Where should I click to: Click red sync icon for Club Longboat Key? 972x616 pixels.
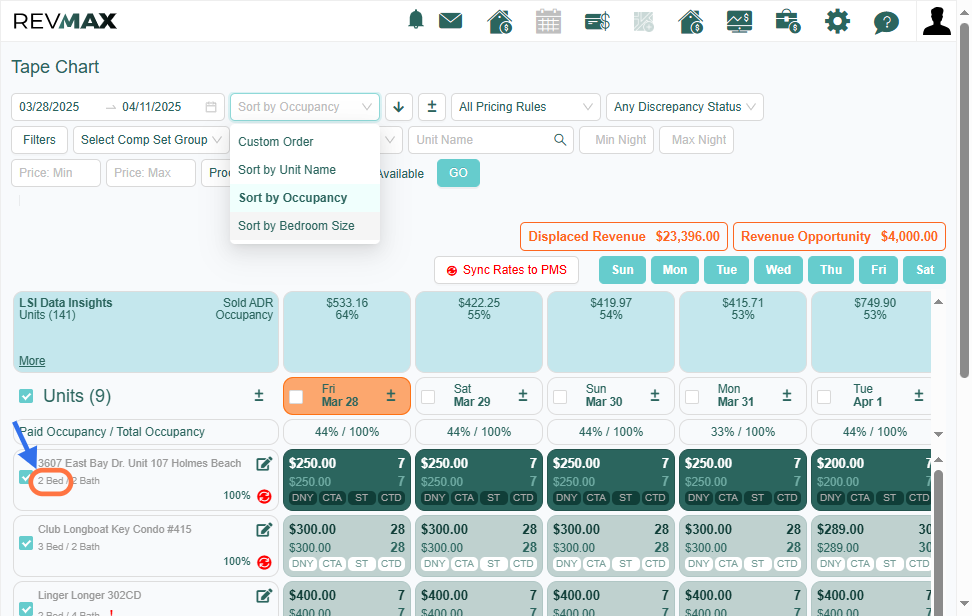[x=264, y=562]
